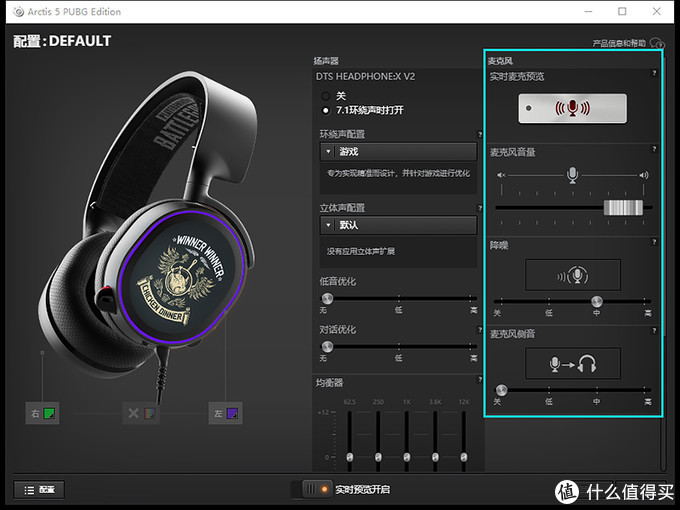Screen dimensions: 680x510
Task: Open help for 均衡器 section
Action: (x=480, y=379)
